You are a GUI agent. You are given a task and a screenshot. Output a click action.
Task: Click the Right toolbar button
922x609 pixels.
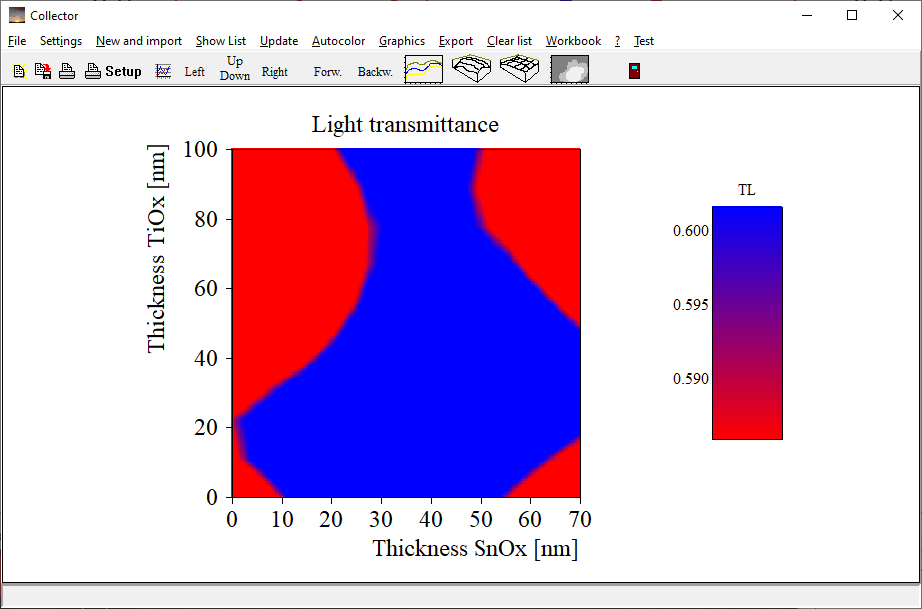(275, 72)
